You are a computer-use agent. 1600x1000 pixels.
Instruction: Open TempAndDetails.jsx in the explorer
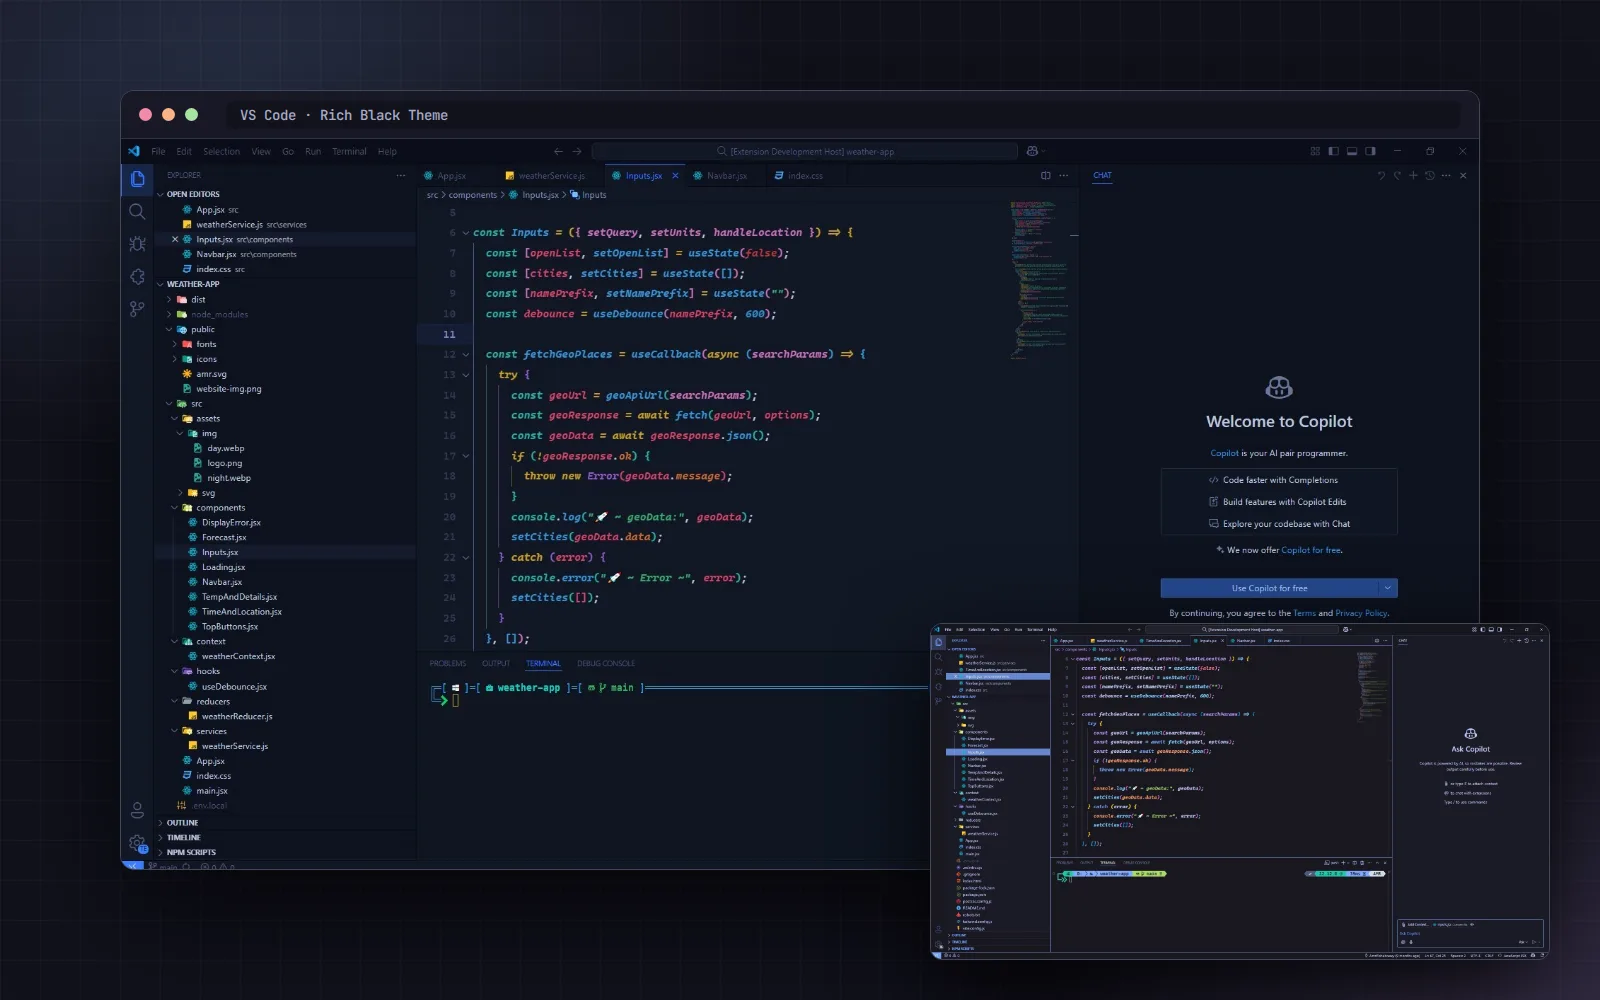pyautogui.click(x=239, y=597)
